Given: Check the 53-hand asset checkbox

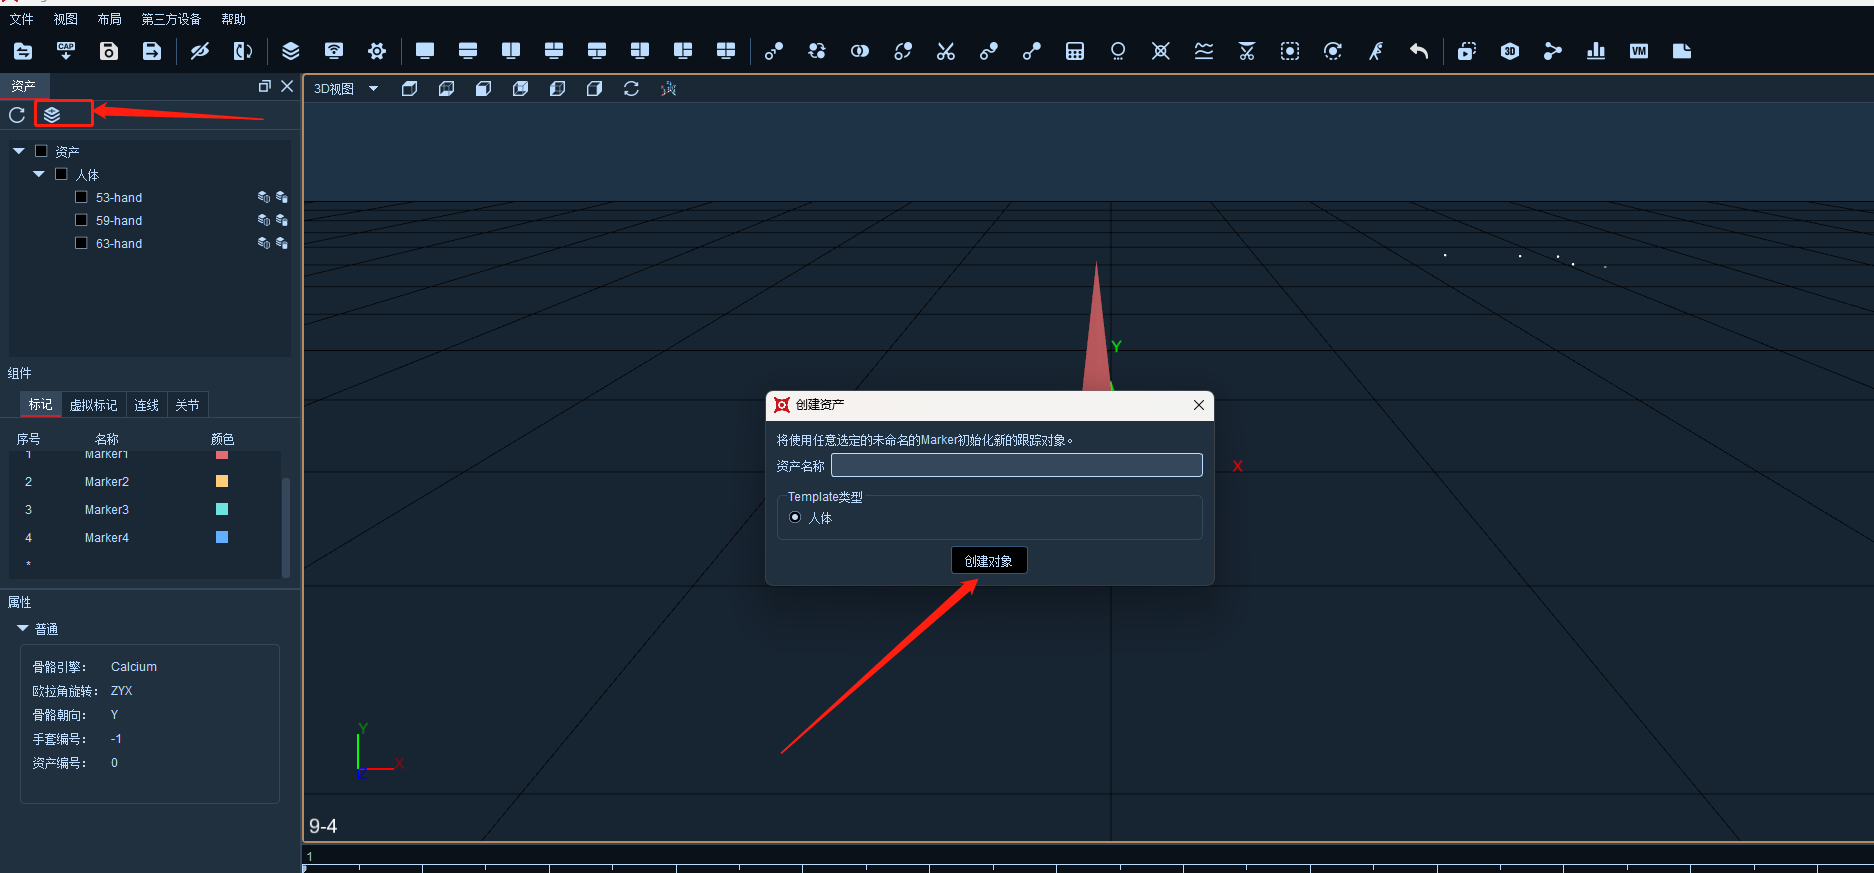Looking at the screenshot, I should [82, 197].
